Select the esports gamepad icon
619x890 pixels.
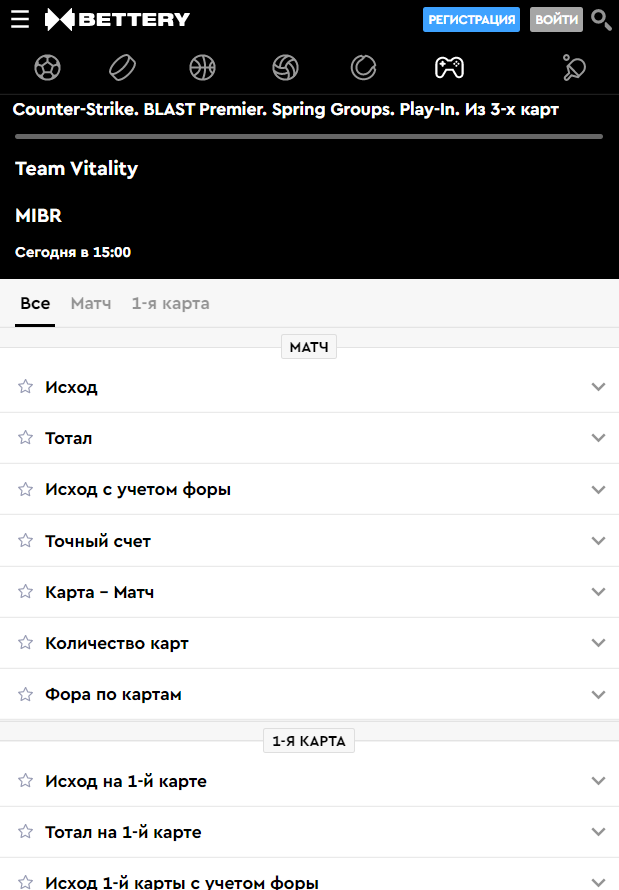(x=448, y=67)
